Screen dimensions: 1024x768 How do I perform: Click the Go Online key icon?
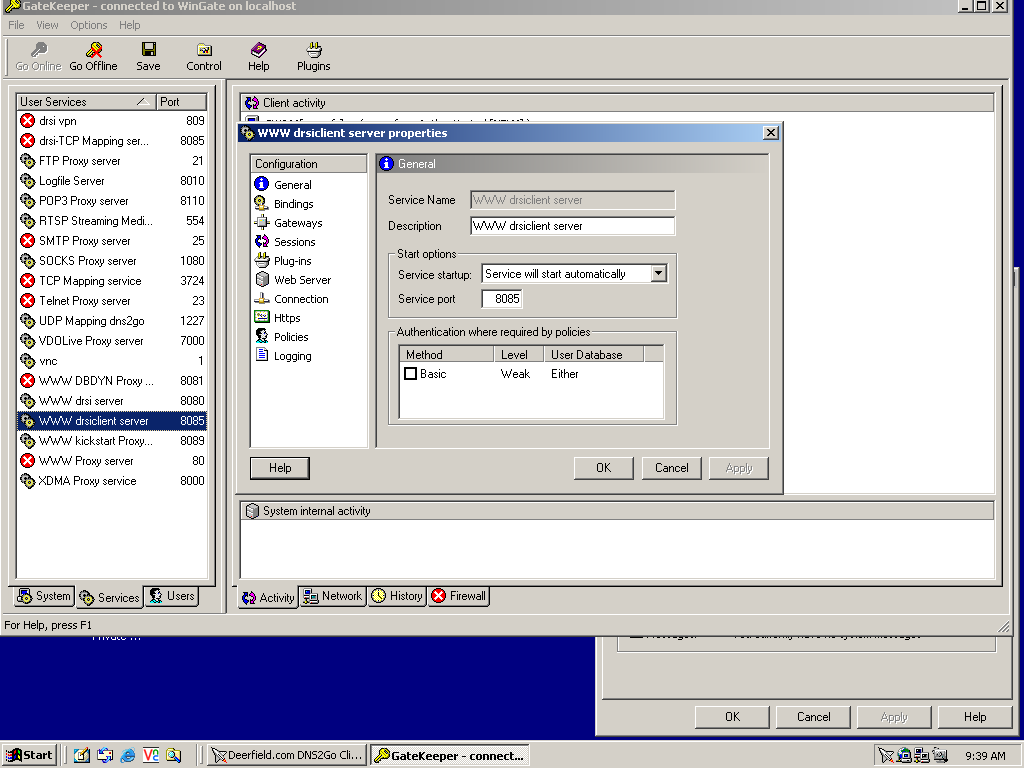(39, 50)
